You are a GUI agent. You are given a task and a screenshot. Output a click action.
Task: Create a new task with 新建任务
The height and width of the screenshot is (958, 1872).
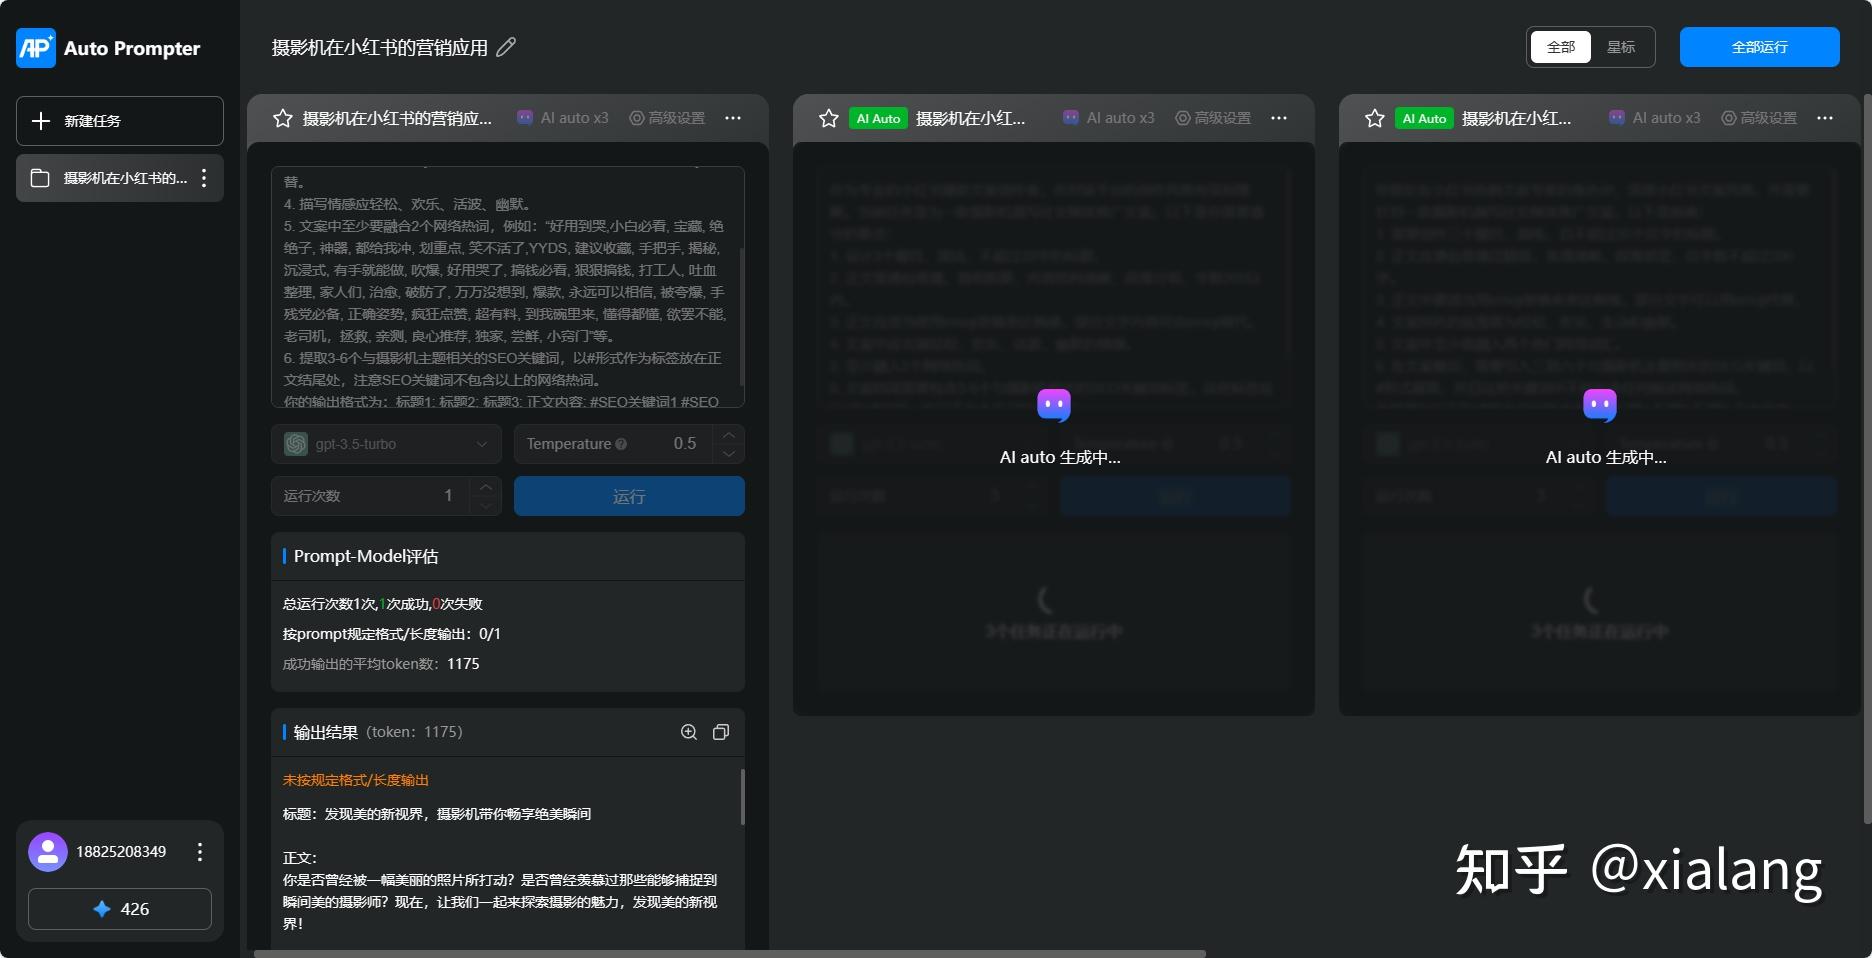120,121
